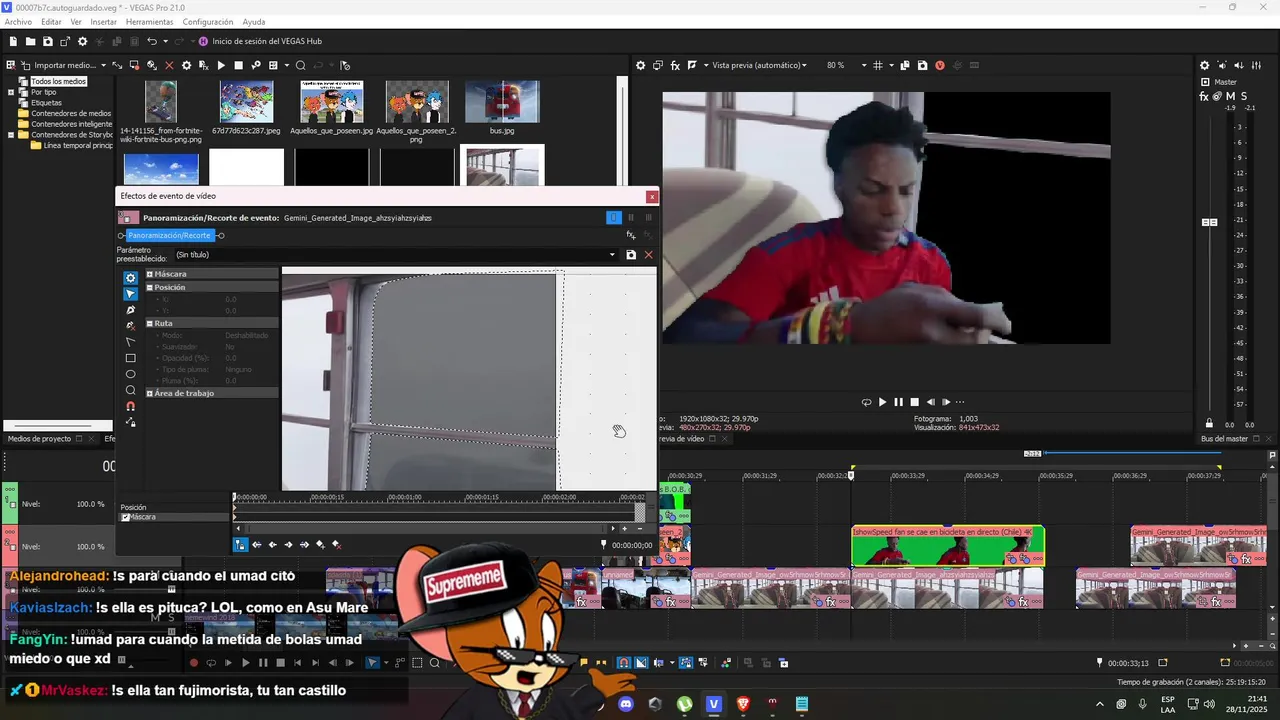1280x720 pixels.
Task: Go to previous keyframe in pan/crop
Action: [x=273, y=545]
